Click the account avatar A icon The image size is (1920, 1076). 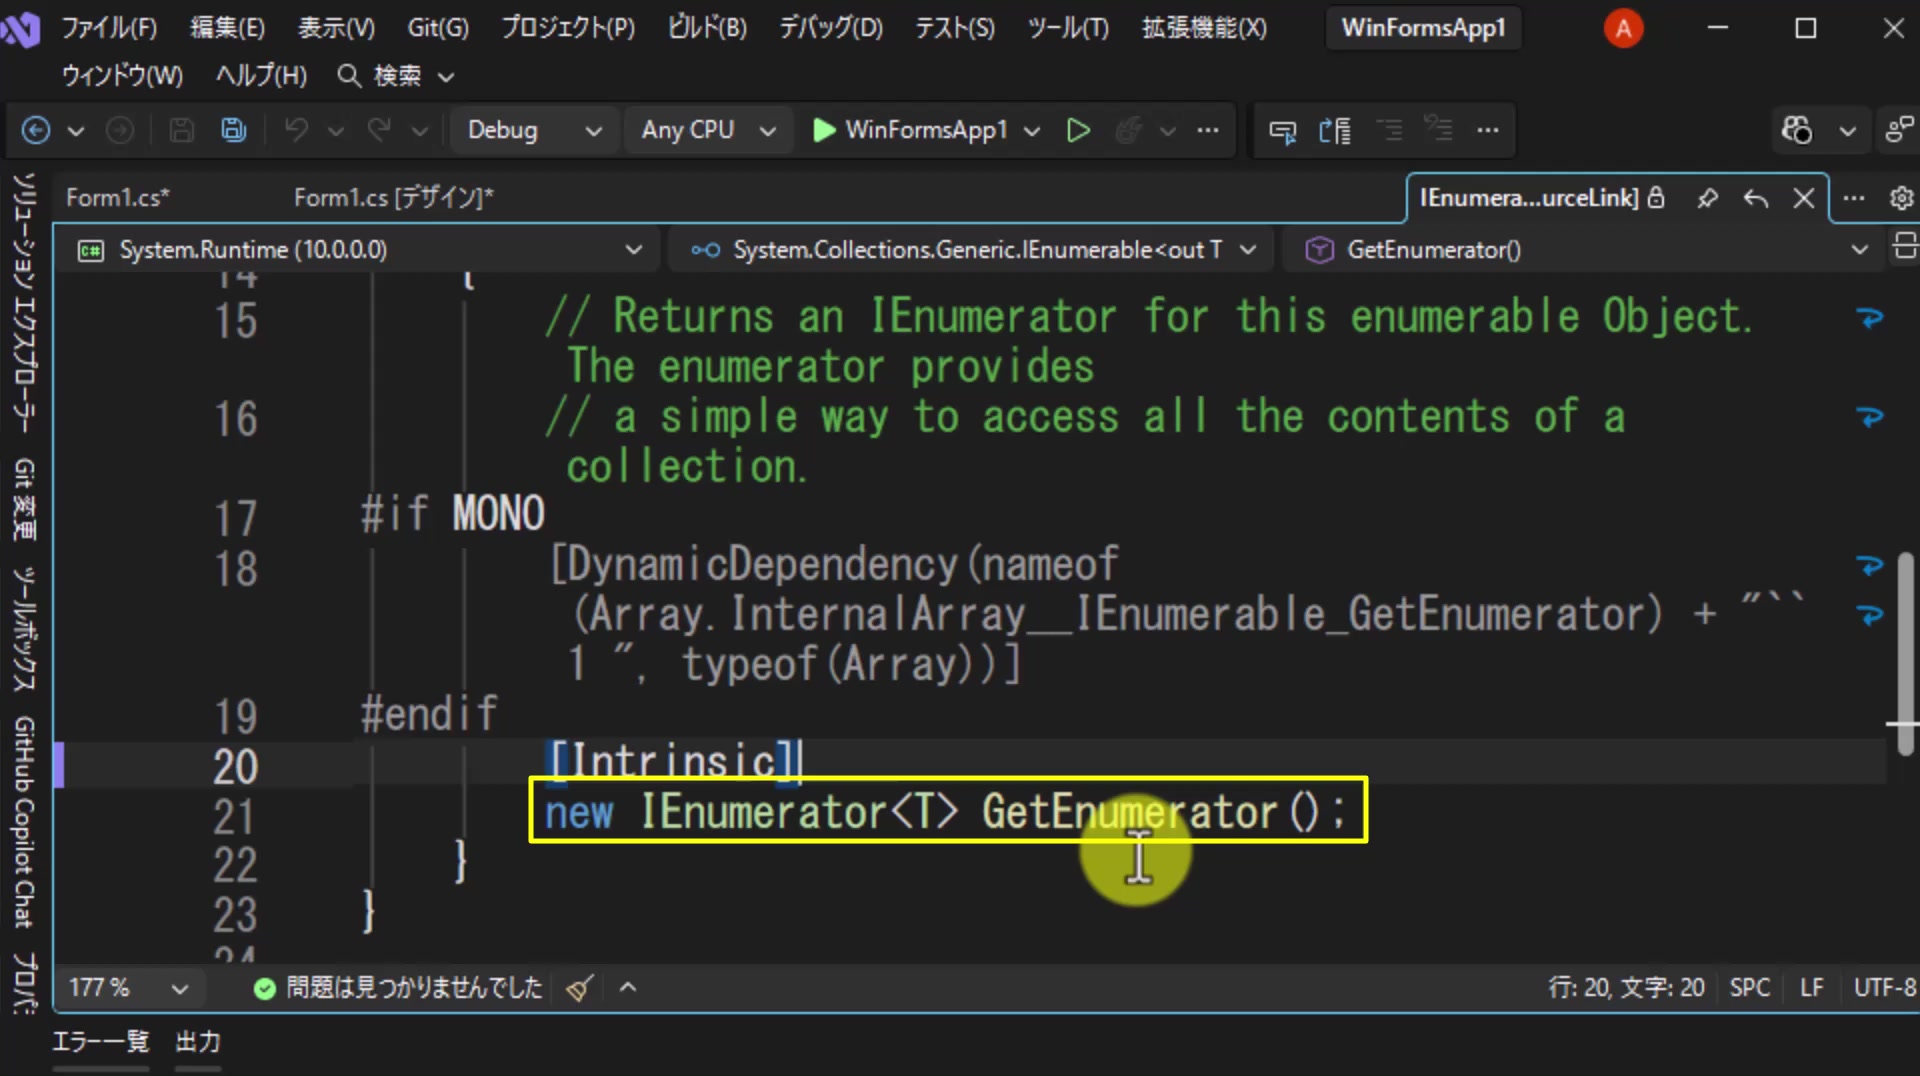[1623, 29]
